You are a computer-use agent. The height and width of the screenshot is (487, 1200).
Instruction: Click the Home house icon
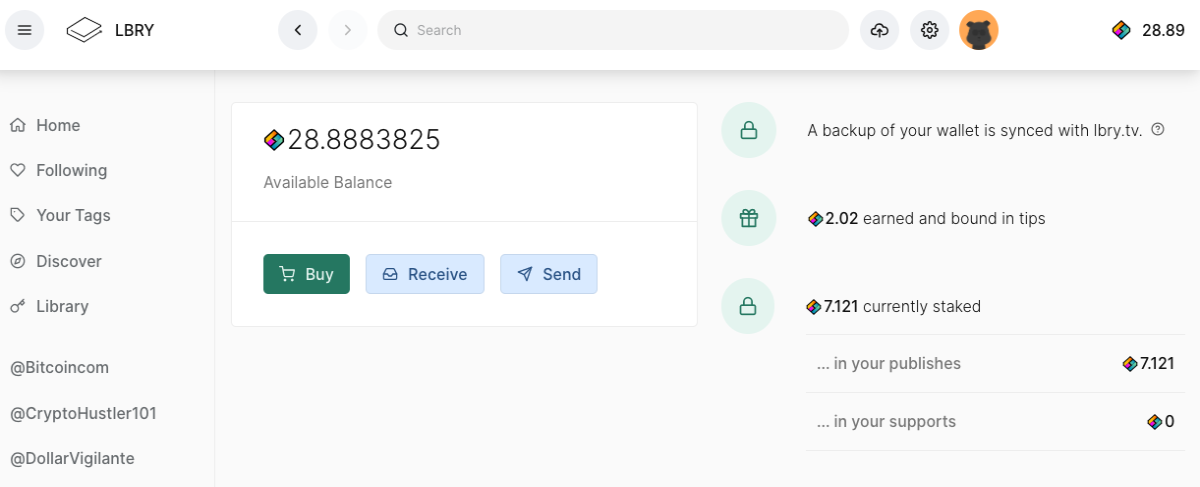pos(17,125)
